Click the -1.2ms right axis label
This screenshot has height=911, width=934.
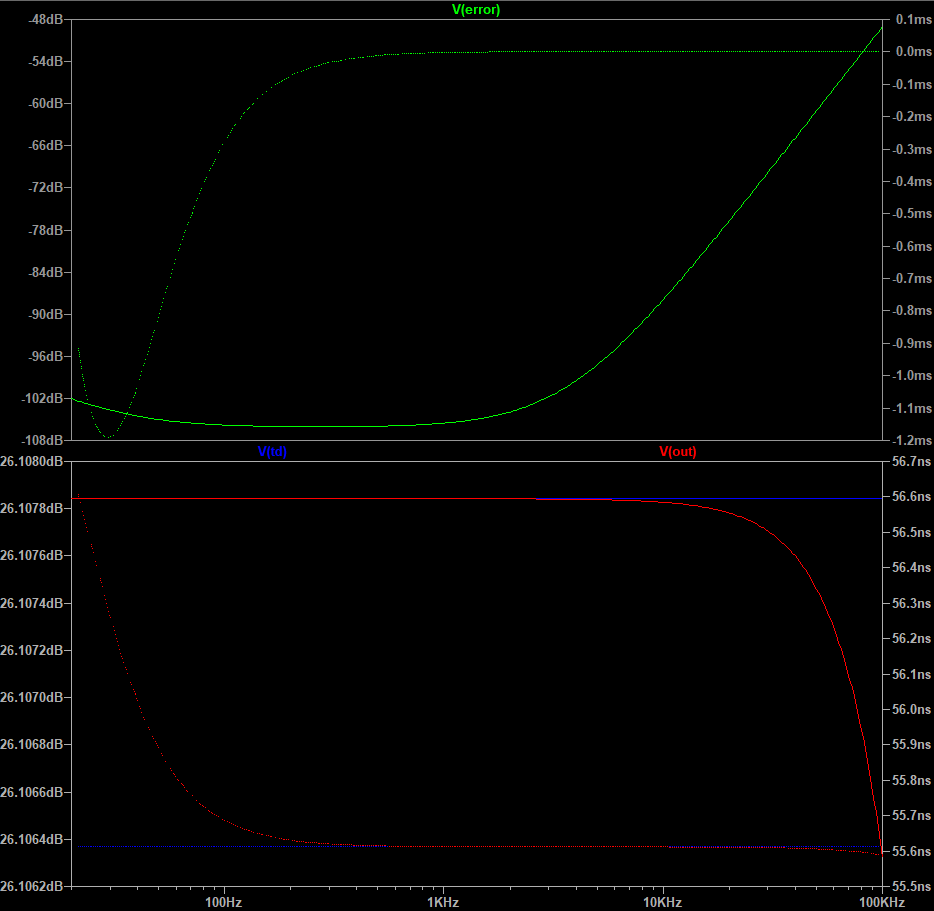pyautogui.click(x=911, y=440)
